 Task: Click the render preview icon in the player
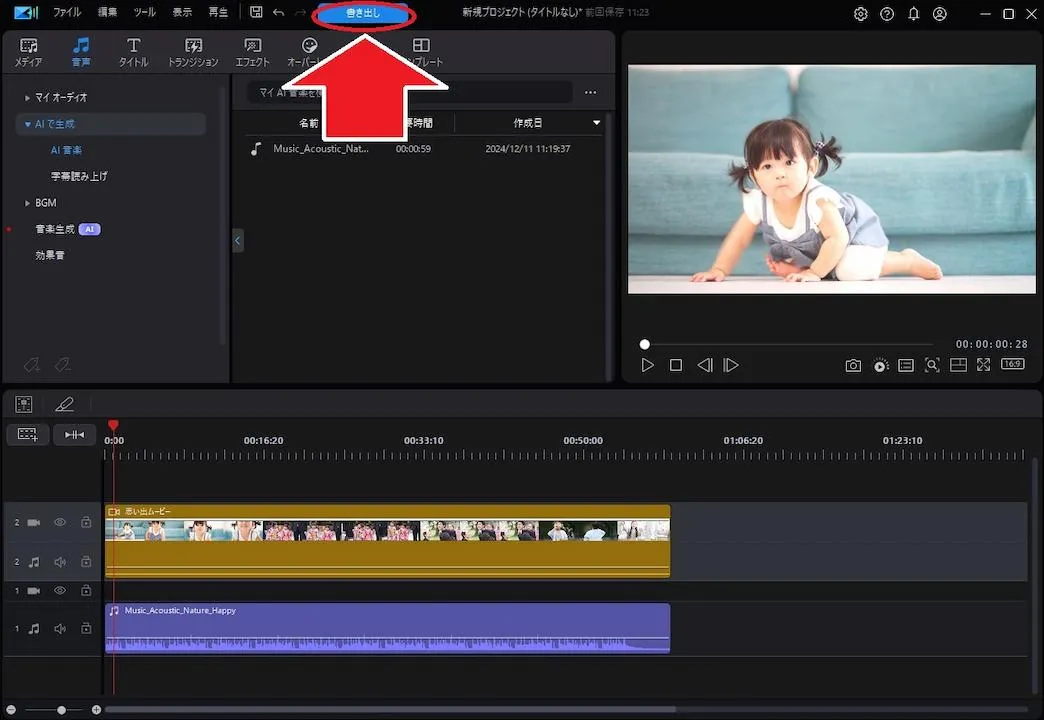(880, 365)
